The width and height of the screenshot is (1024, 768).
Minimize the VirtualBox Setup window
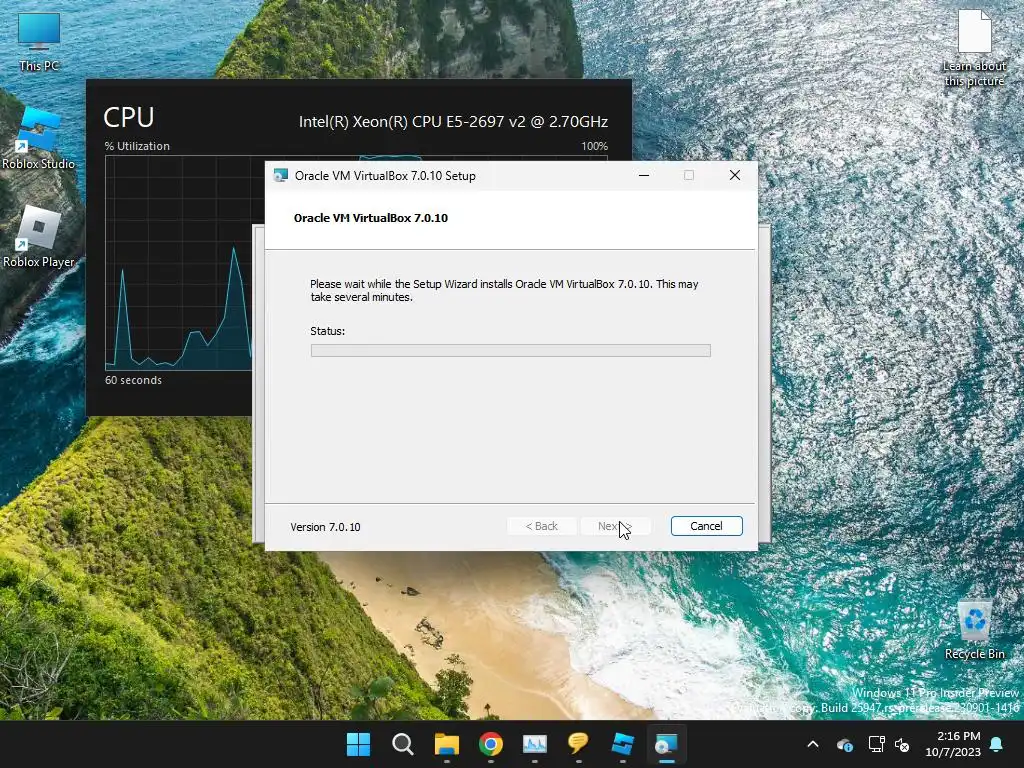pyautogui.click(x=643, y=175)
